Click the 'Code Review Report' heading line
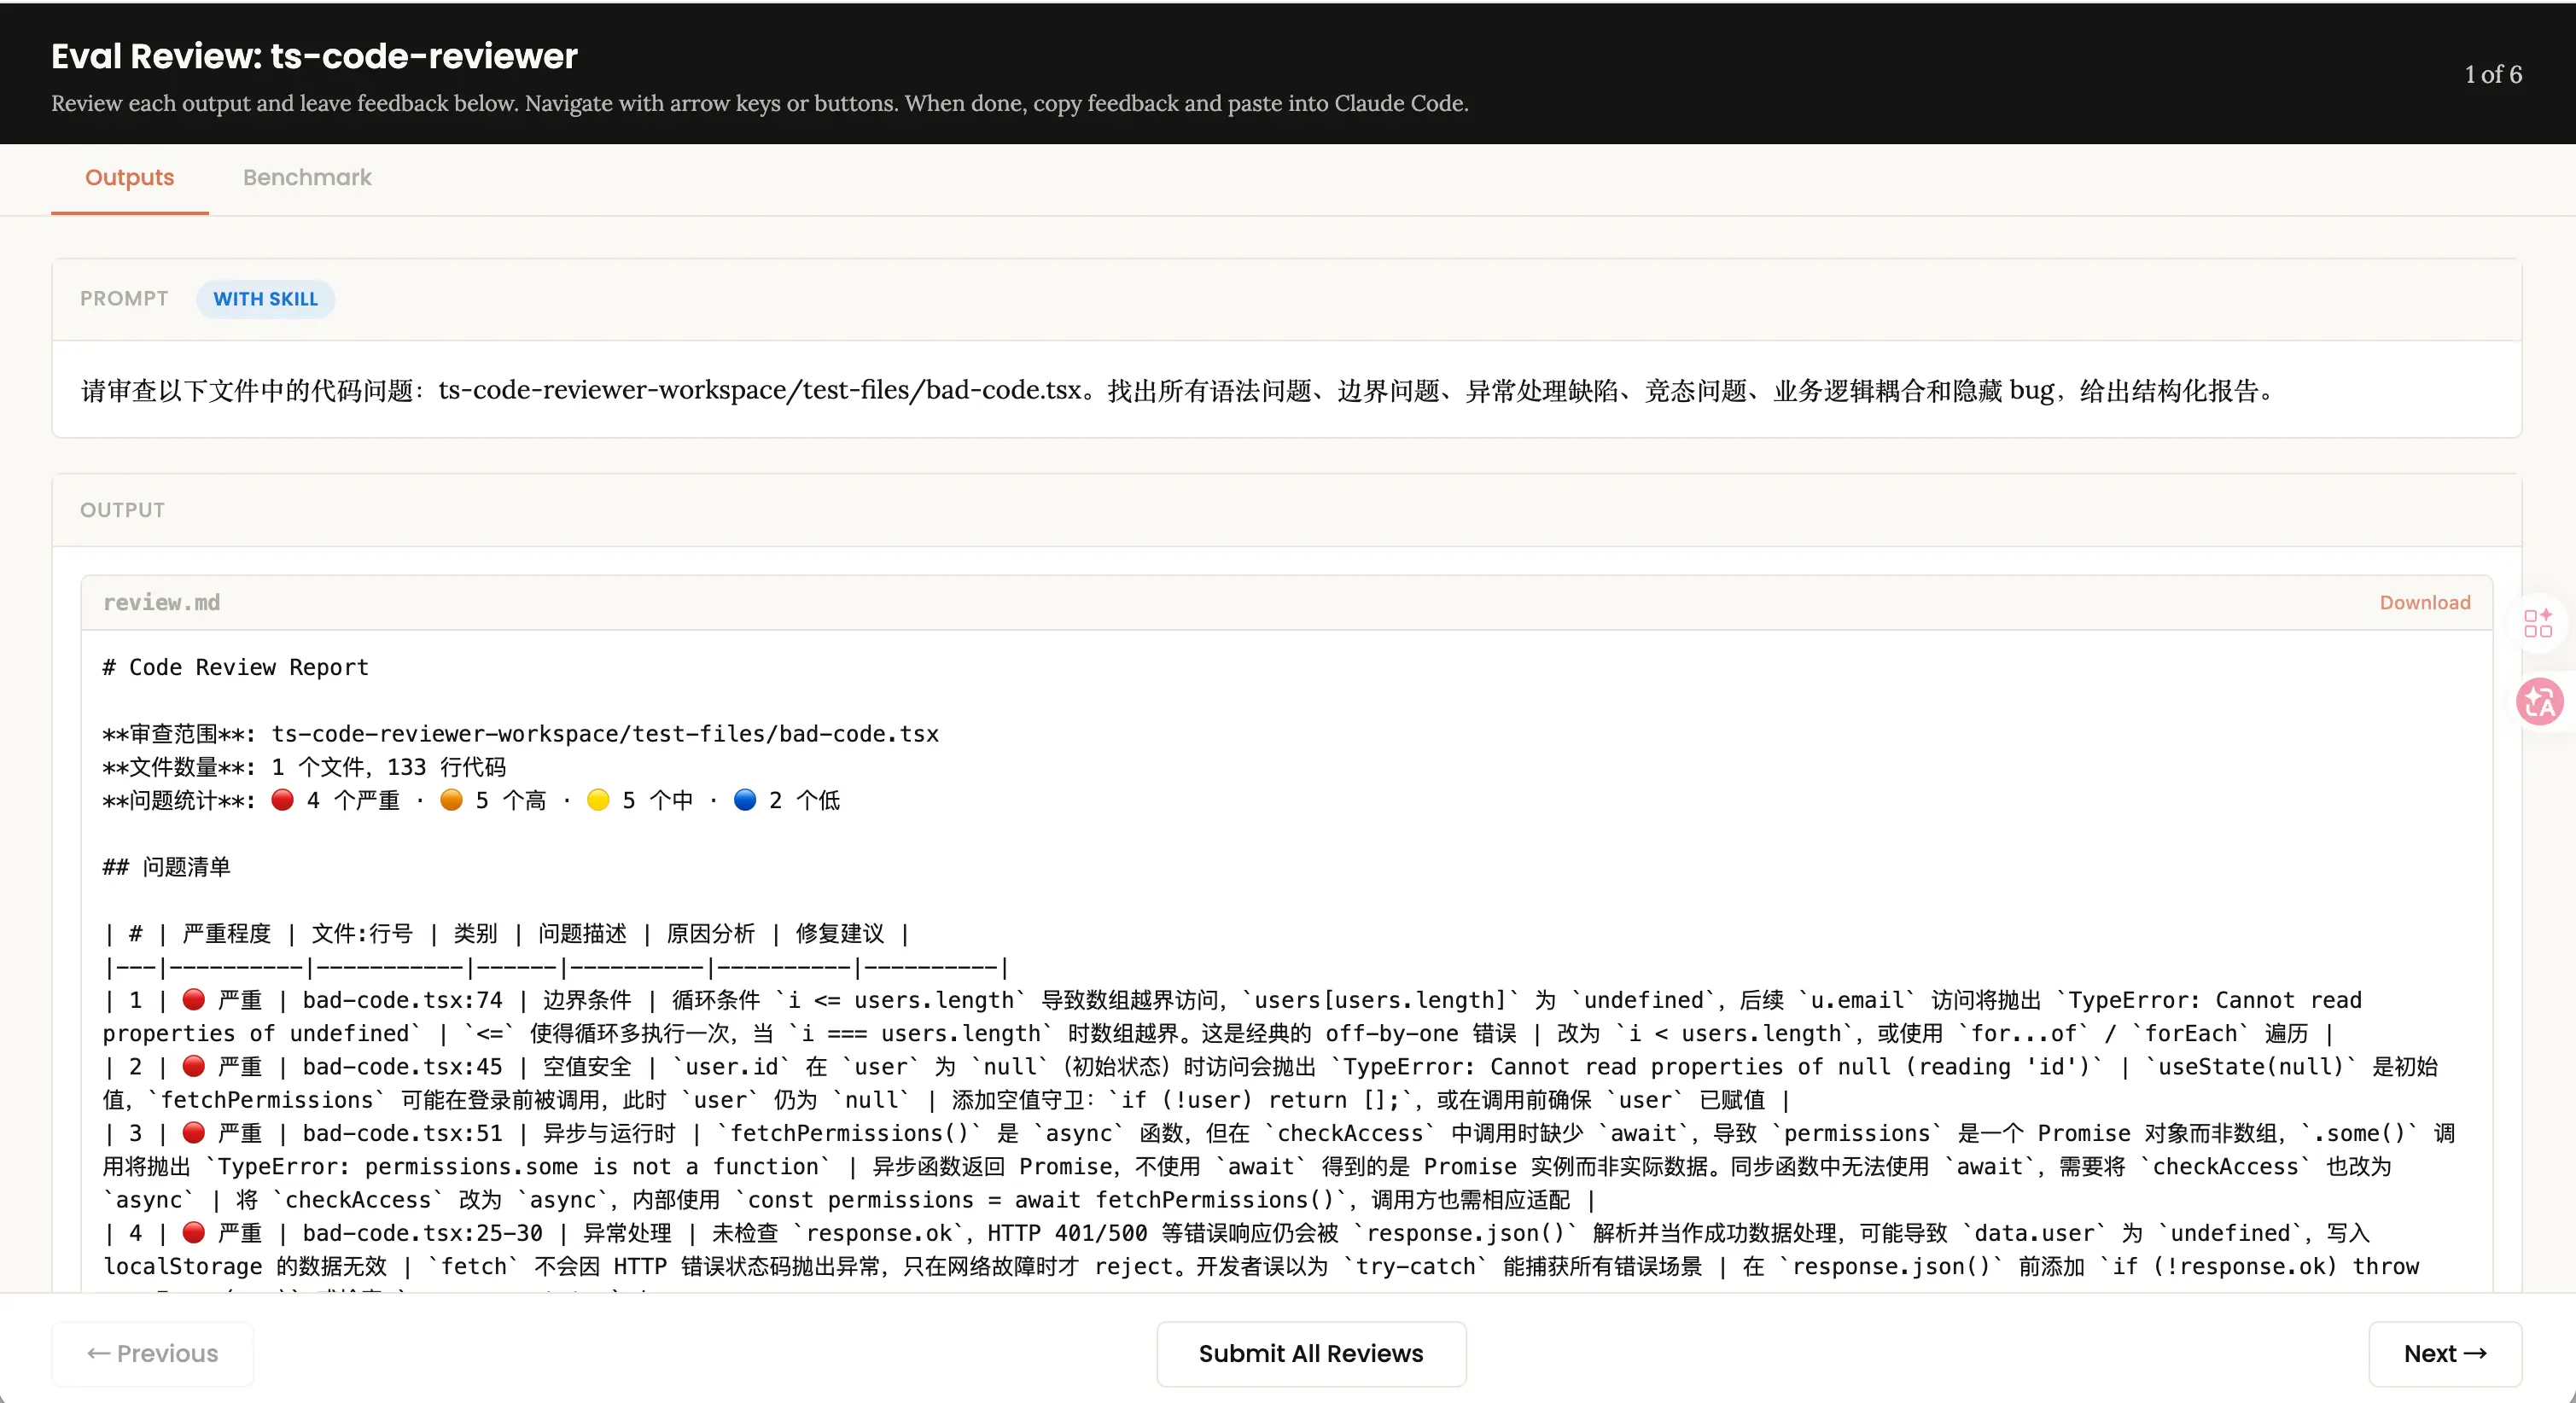Viewport: 2576px width, 1403px height. click(236, 667)
